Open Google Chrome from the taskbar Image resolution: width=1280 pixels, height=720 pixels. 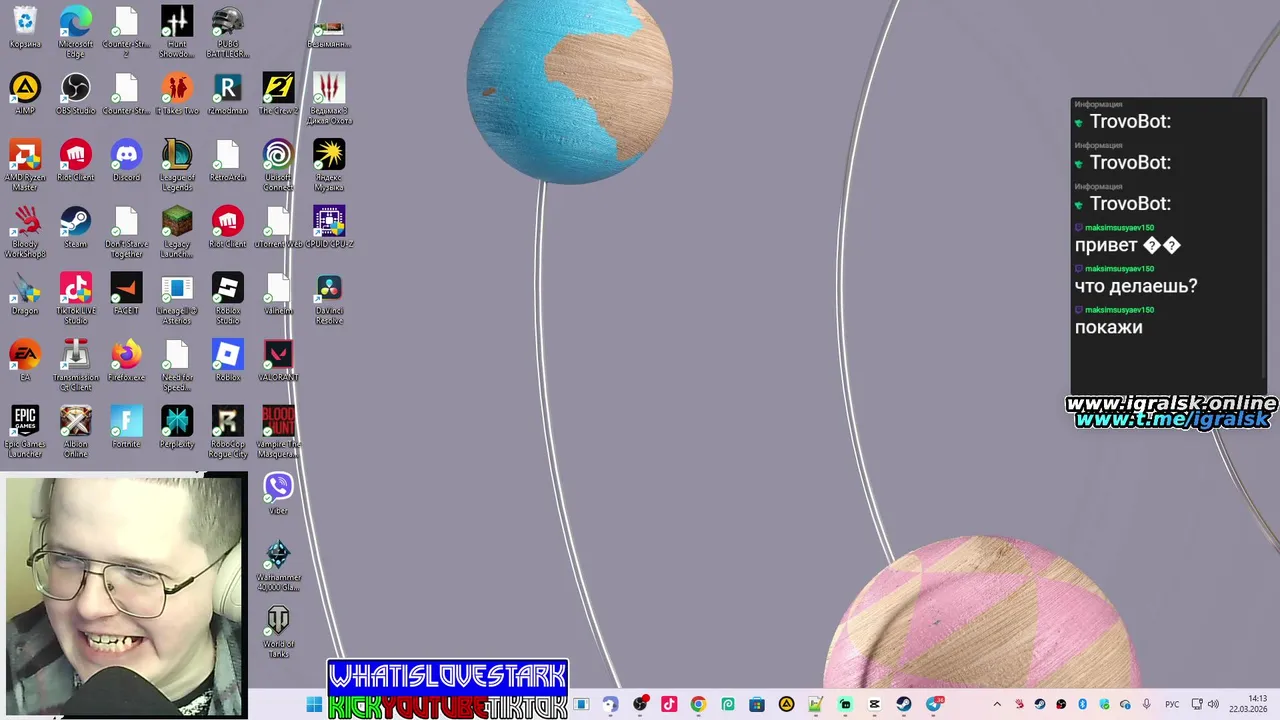(698, 705)
